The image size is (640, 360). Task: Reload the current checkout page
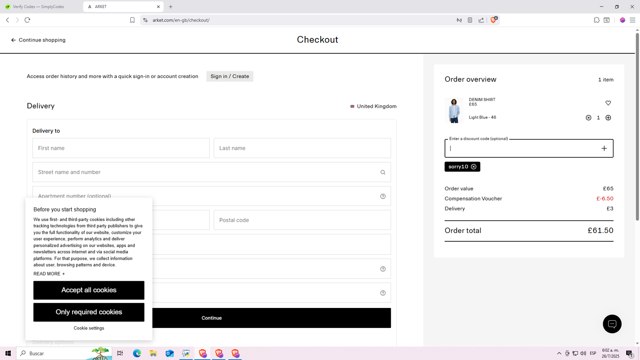[27, 20]
